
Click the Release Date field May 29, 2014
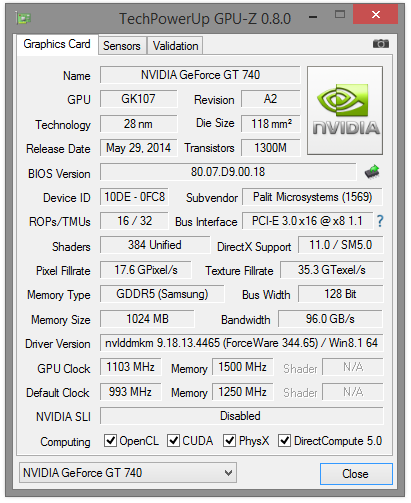pos(138,148)
